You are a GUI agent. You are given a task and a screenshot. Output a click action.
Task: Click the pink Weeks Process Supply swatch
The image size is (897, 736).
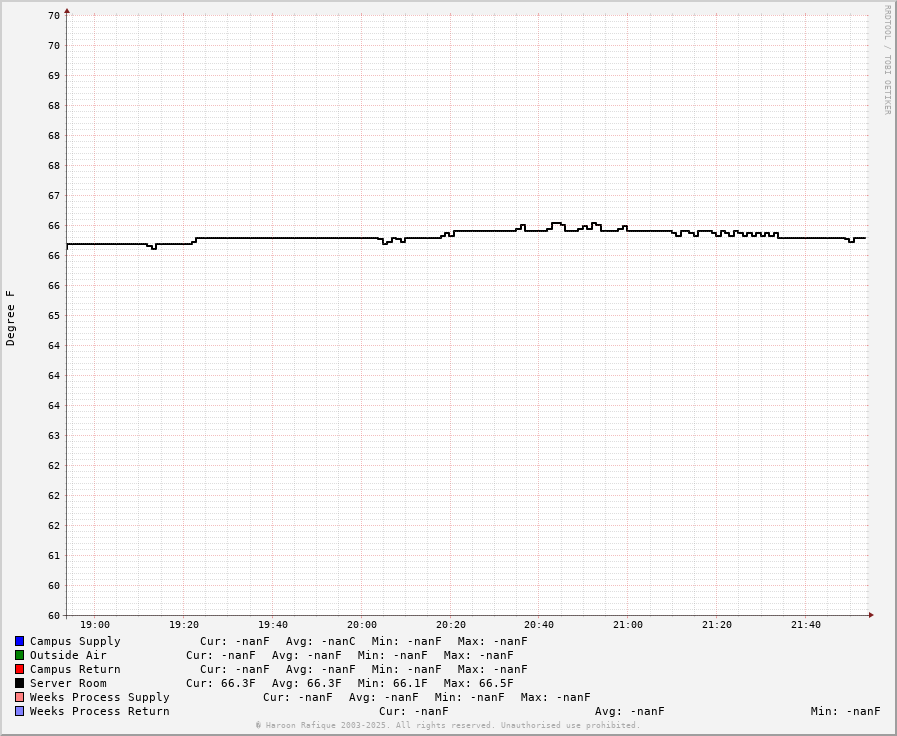(x=19, y=697)
